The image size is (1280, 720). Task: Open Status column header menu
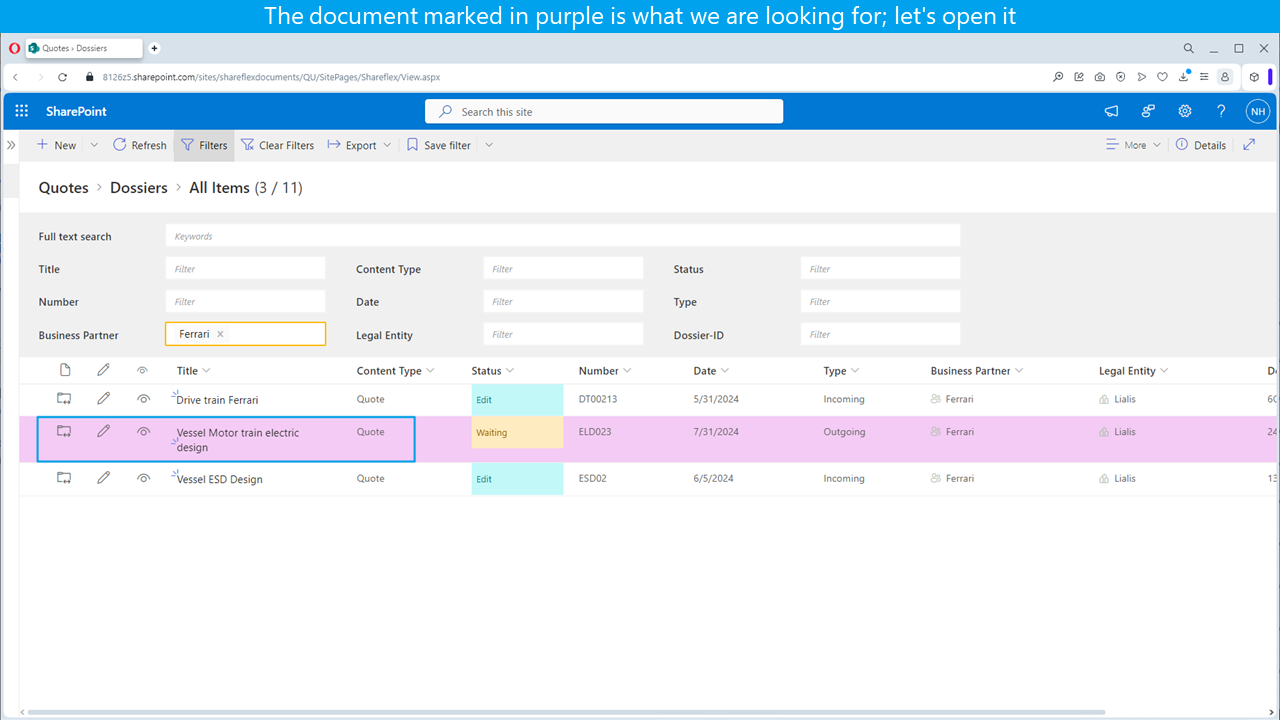pos(492,371)
